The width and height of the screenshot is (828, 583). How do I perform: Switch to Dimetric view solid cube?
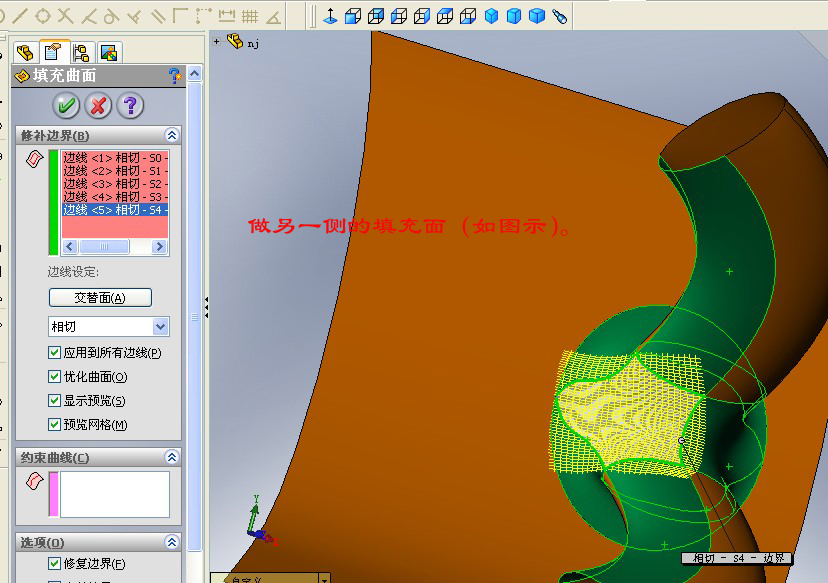pyautogui.click(x=537, y=16)
